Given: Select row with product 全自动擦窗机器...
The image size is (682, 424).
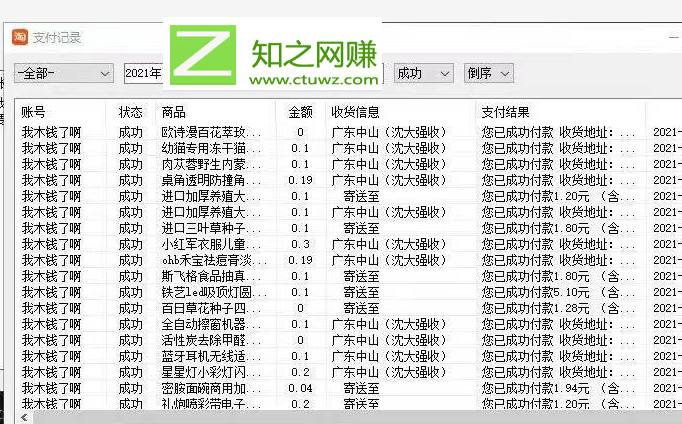Looking at the screenshot, I should [x=348, y=324].
